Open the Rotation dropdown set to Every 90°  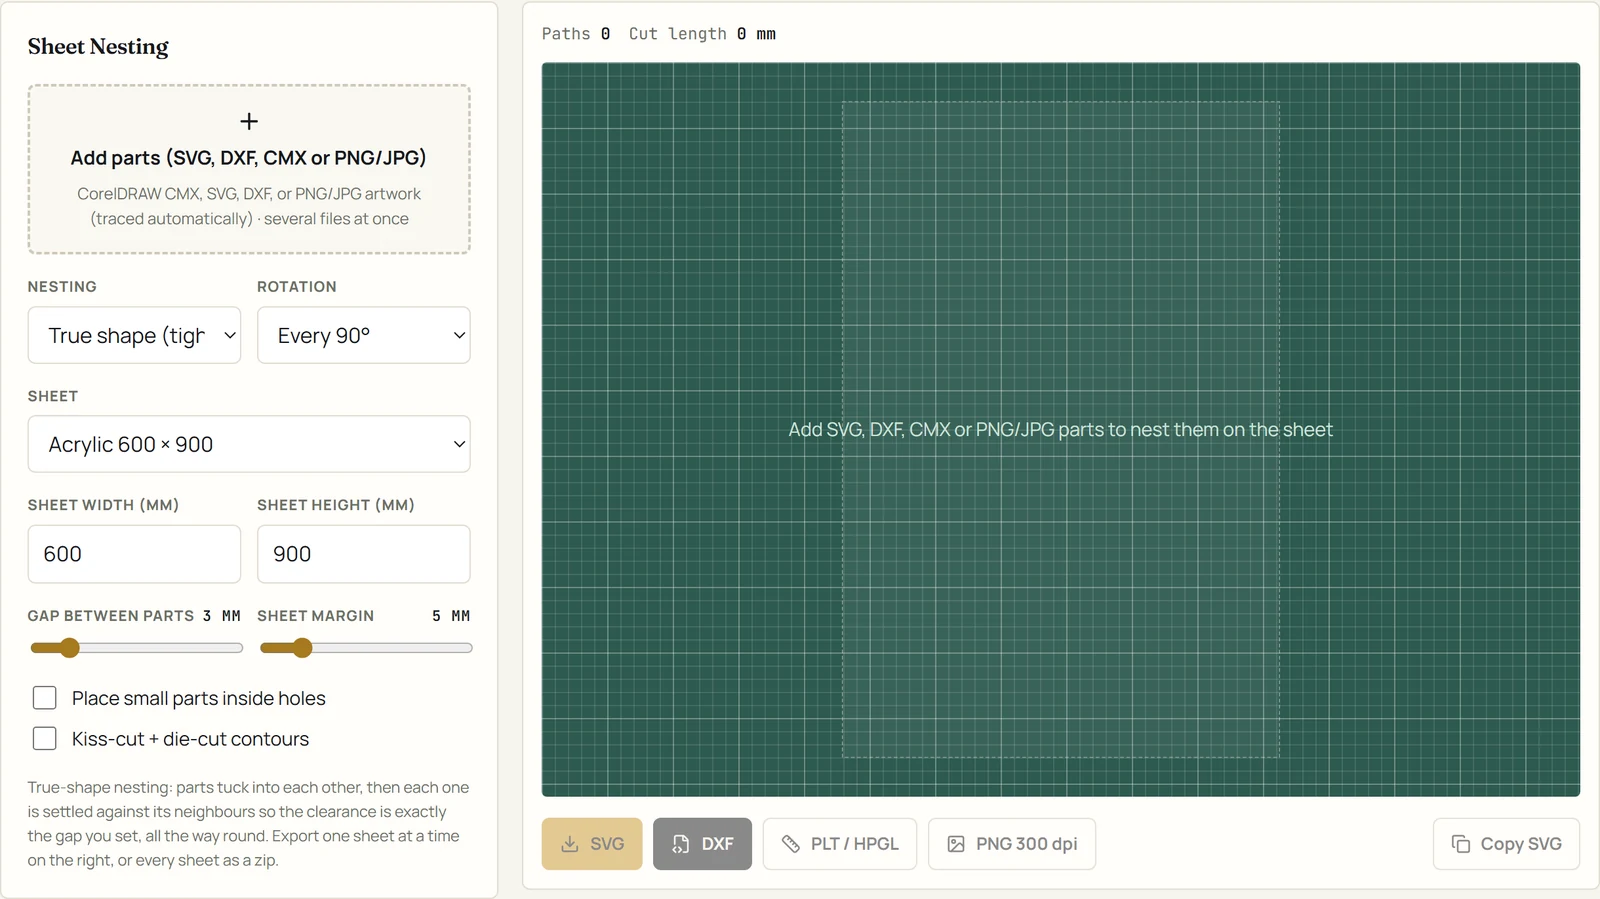(364, 335)
